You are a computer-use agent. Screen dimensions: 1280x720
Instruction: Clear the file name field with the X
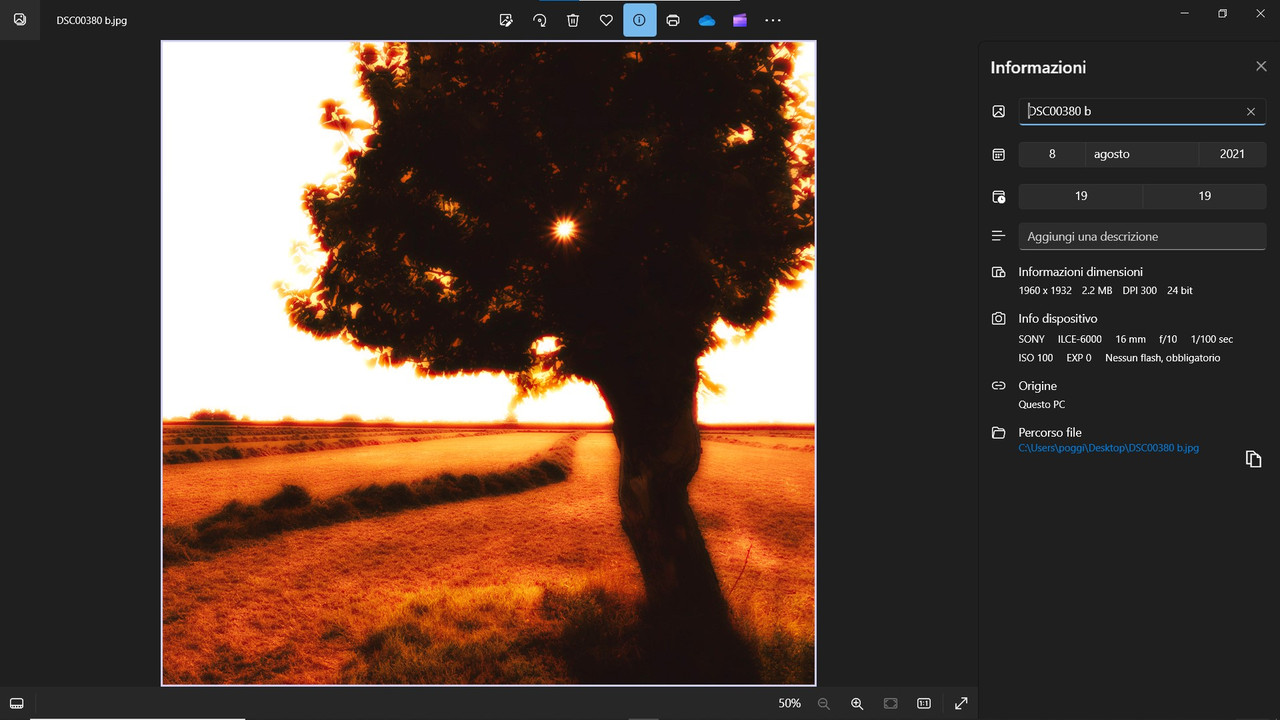tap(1251, 111)
